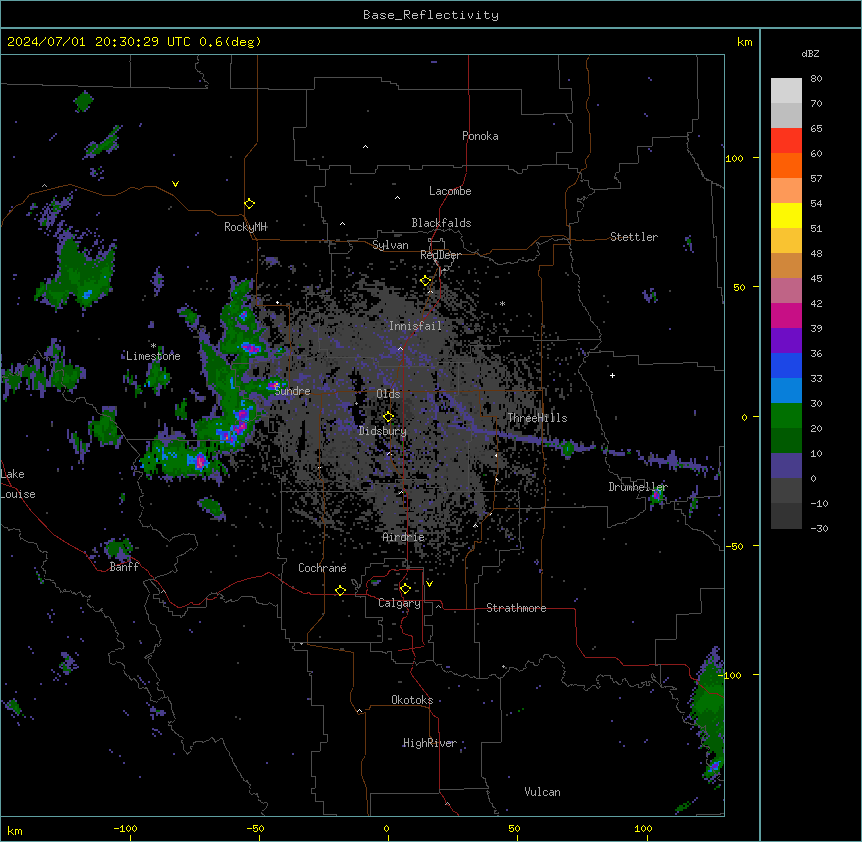This screenshot has height=842, width=862.
Task: Click the green echo cluster above Banff
Action: click(119, 549)
